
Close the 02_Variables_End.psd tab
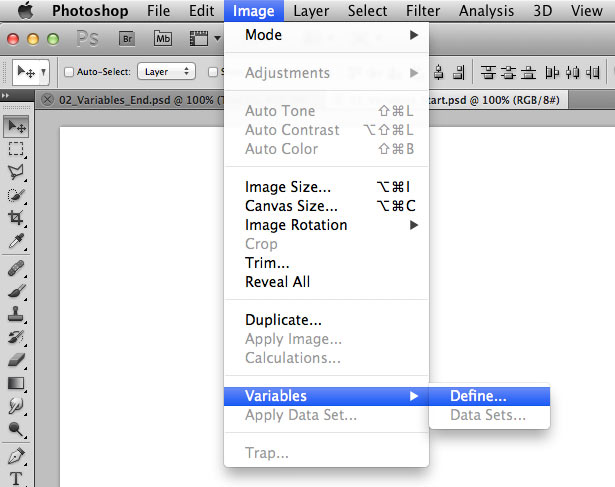(x=47, y=100)
